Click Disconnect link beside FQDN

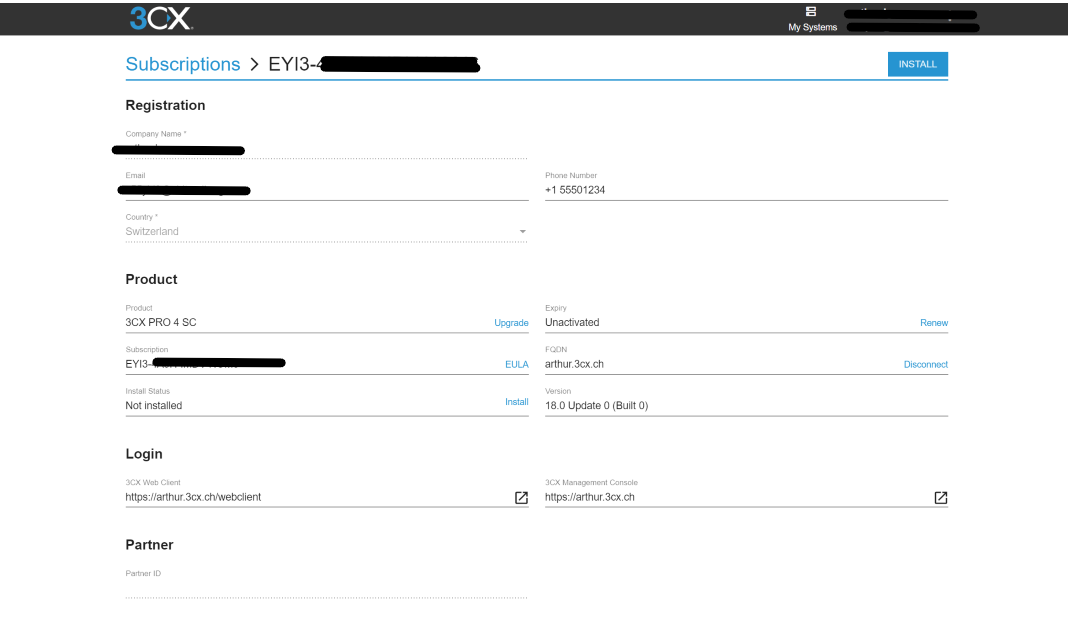[926, 364]
